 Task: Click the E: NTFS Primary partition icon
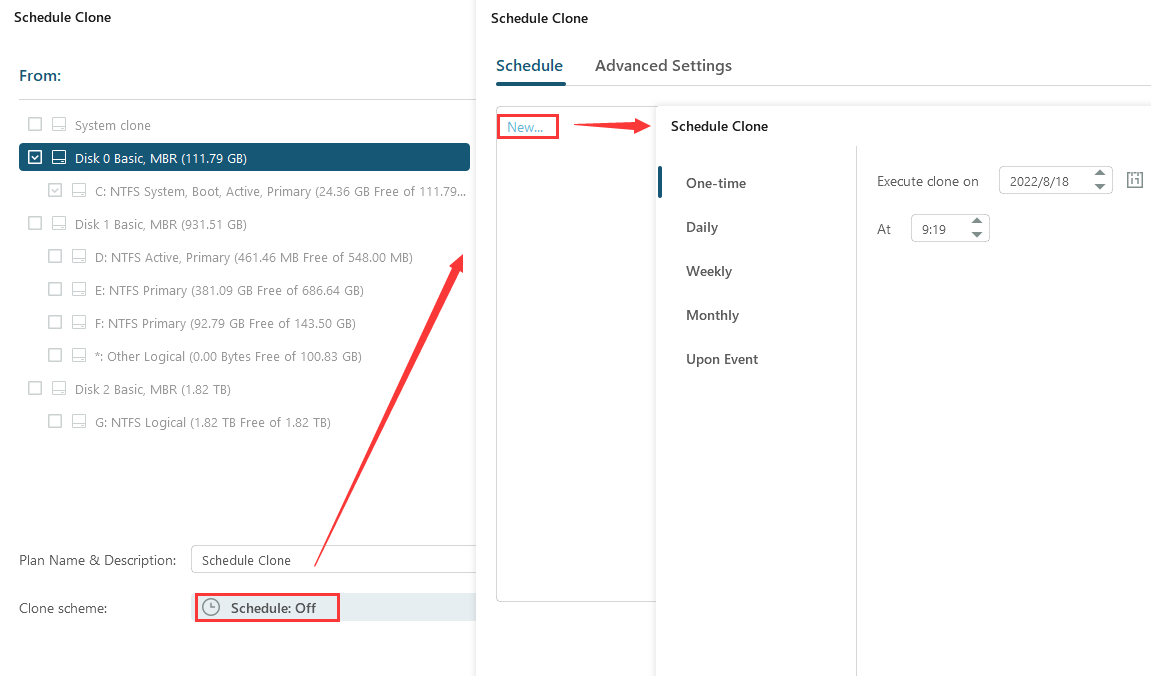[x=79, y=289]
